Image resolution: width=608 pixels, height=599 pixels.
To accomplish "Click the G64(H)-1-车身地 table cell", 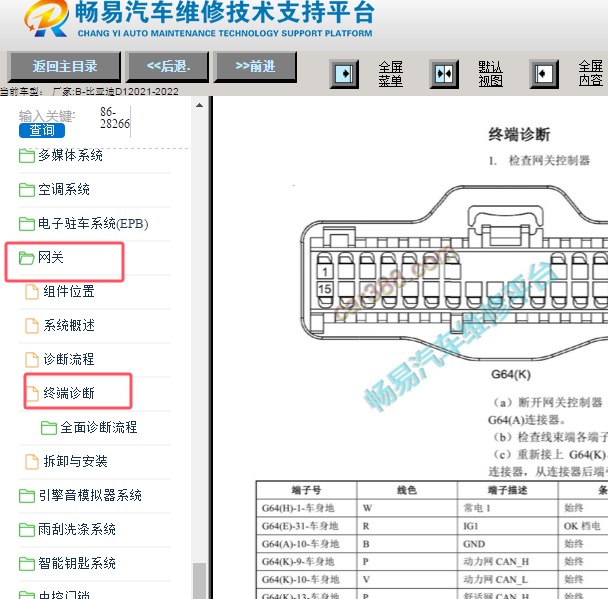I will click(306, 508).
